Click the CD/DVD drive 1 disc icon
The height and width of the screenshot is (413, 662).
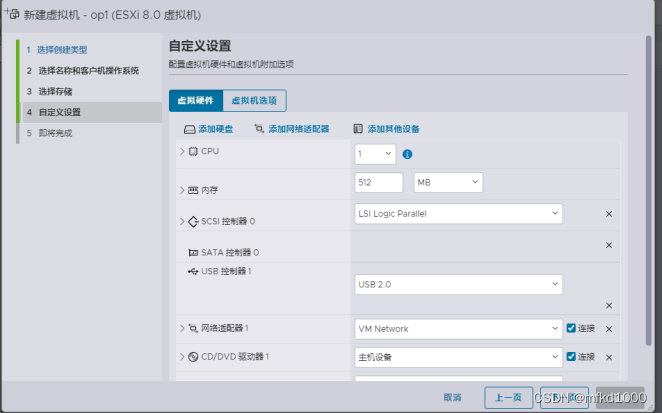point(193,357)
